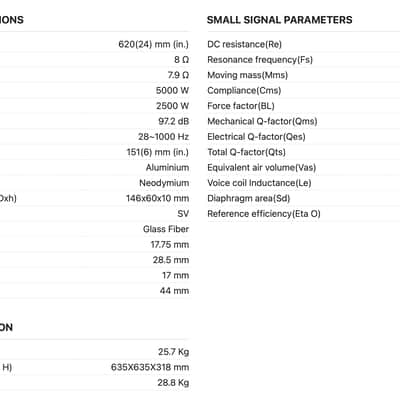Click the Resonance frequency(Fs) label

(x=260, y=60)
